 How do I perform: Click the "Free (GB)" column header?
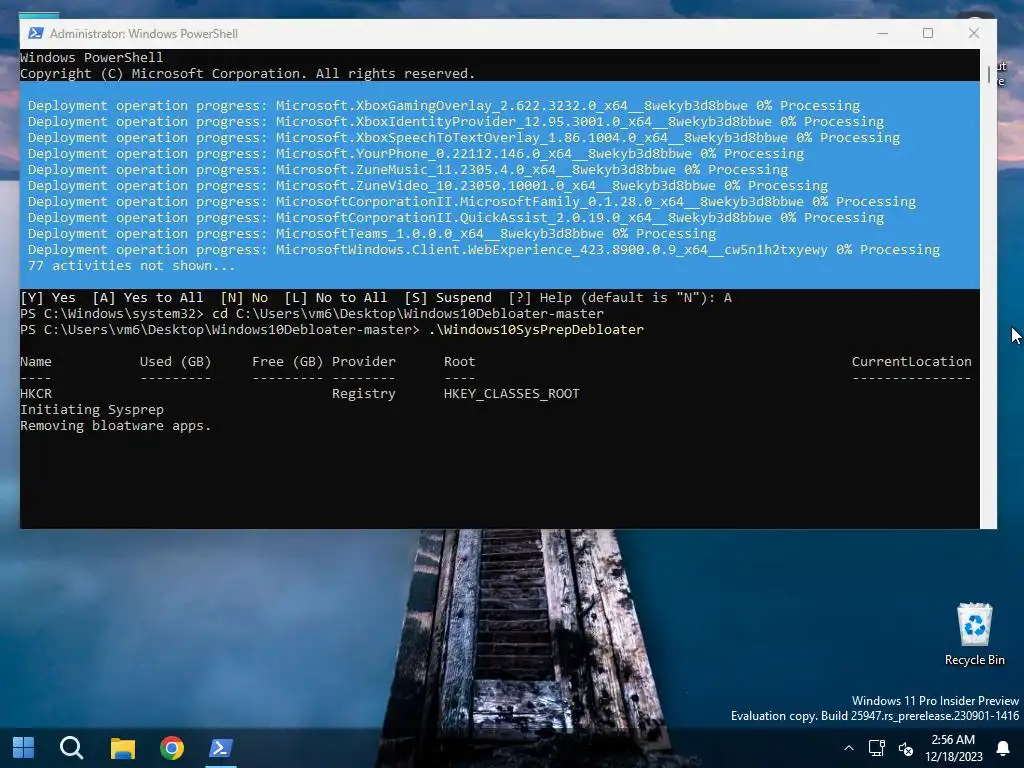[287, 362]
